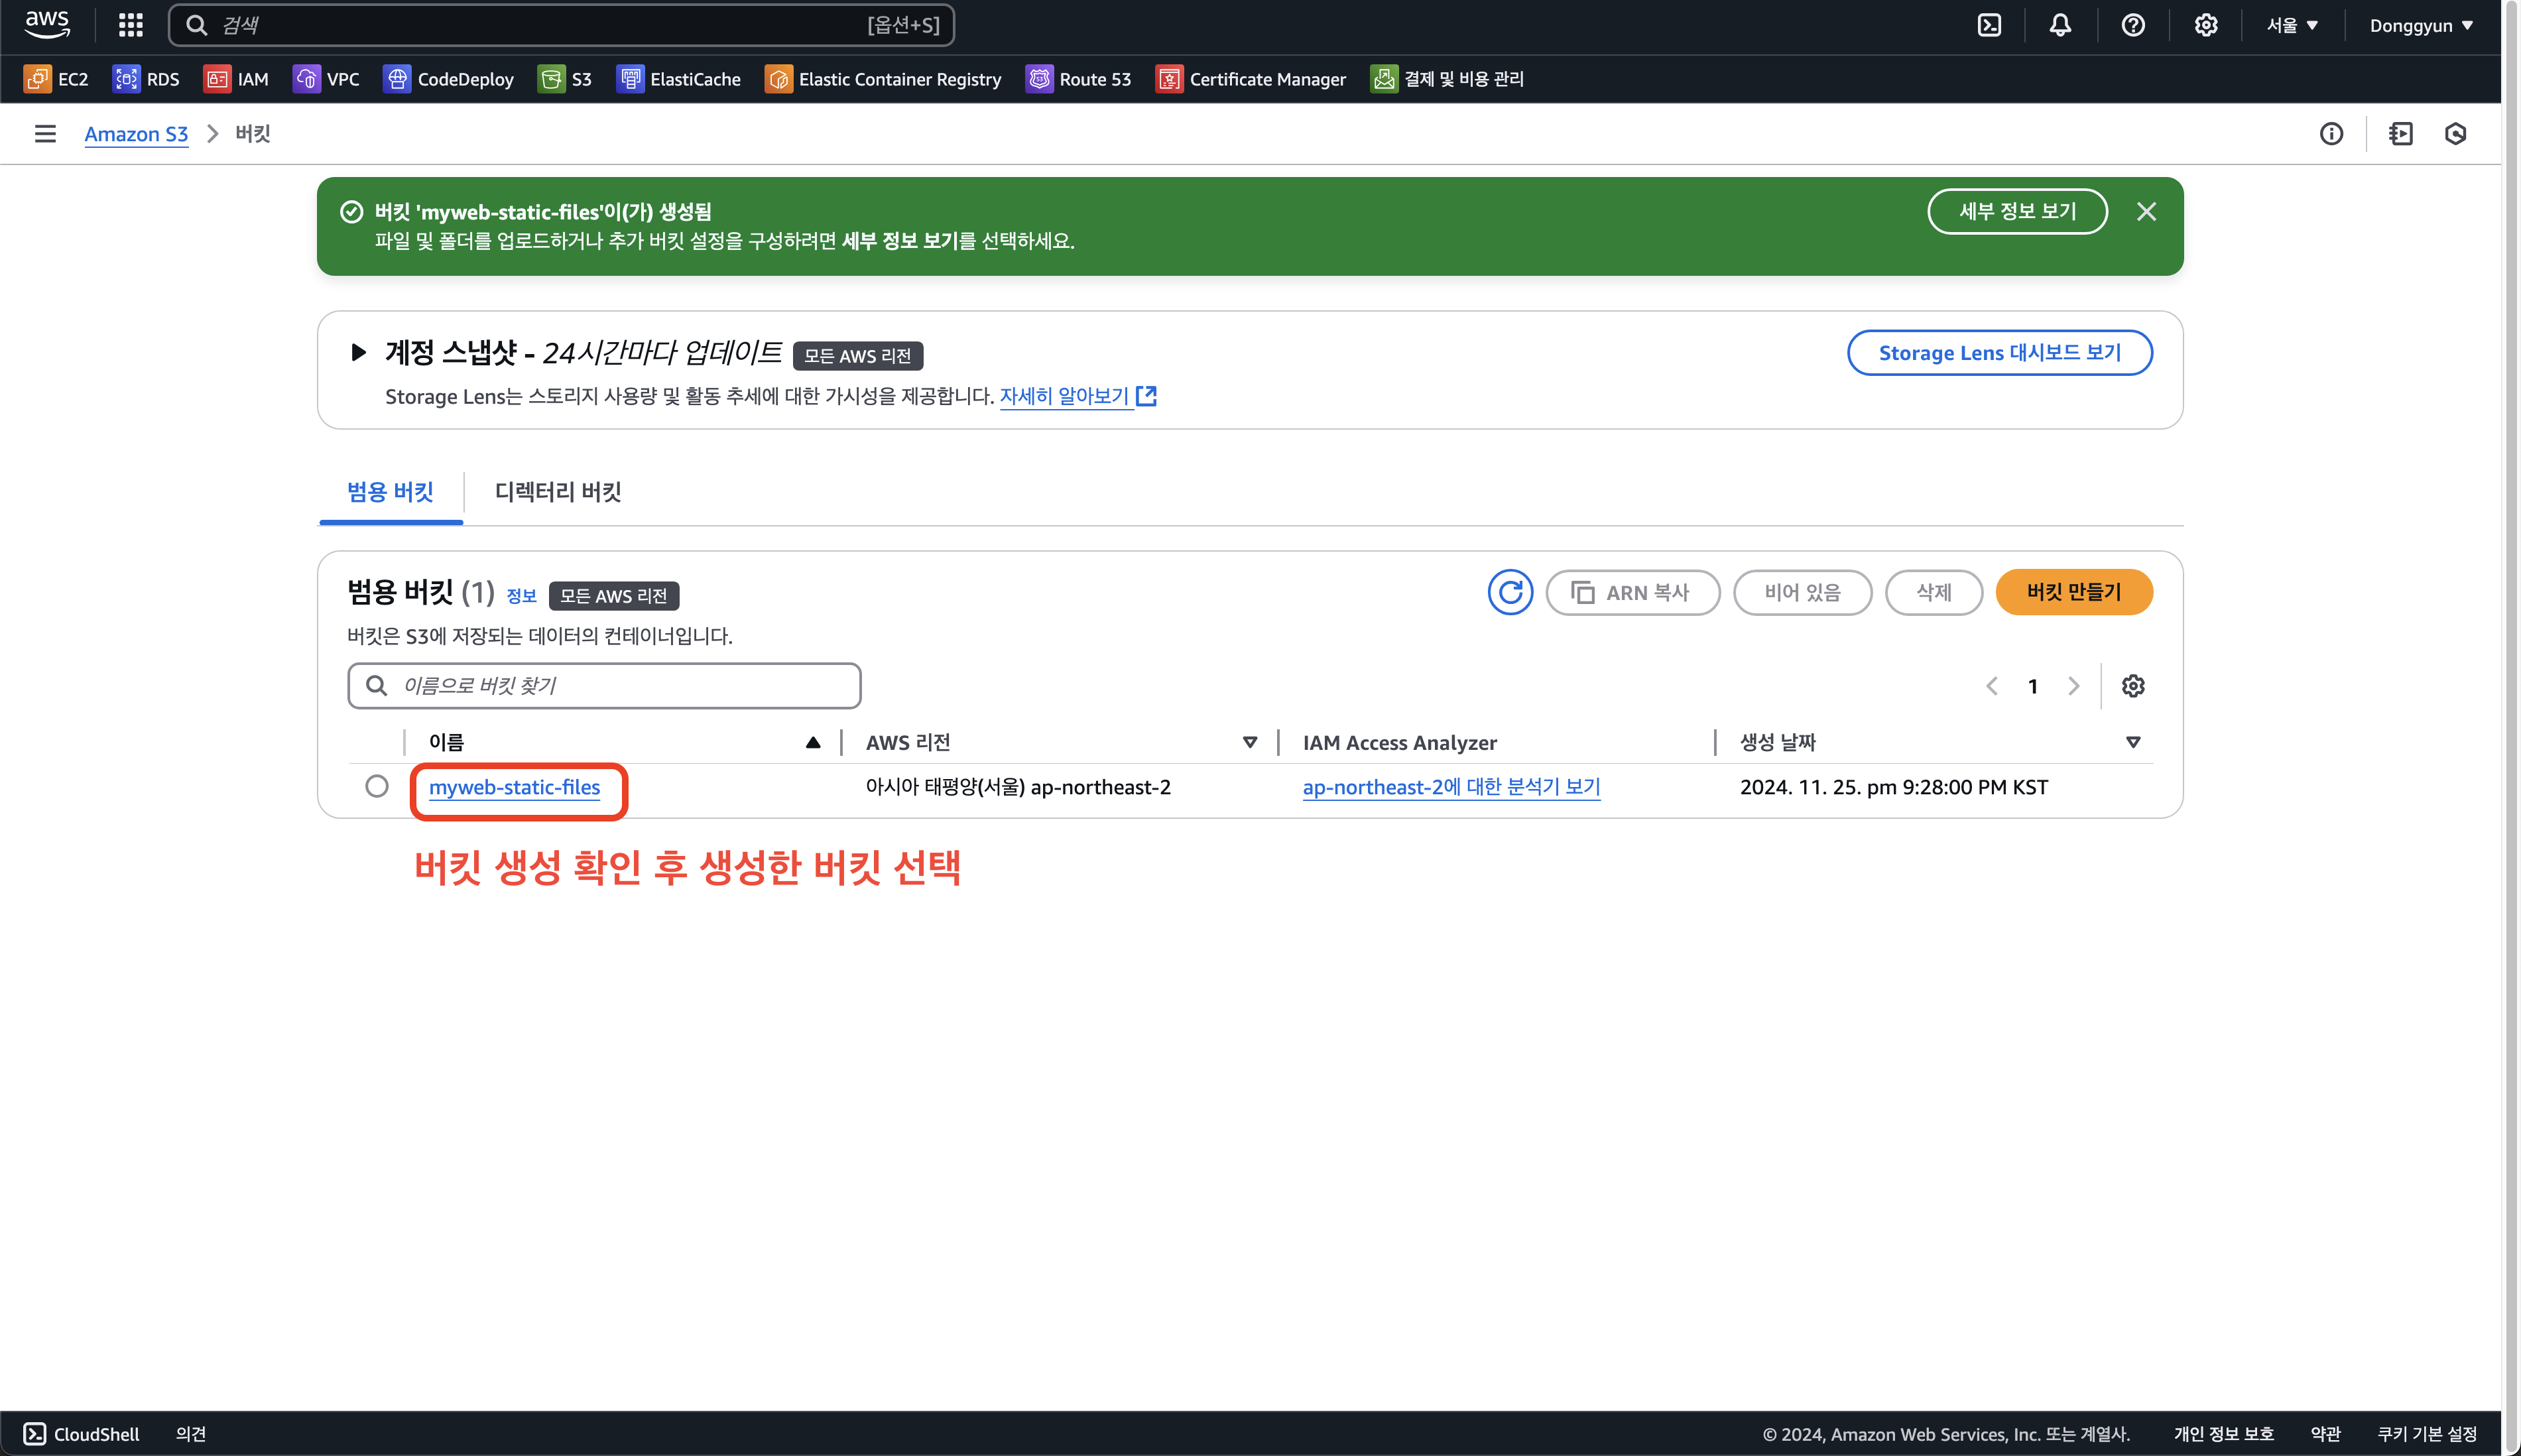Viewport: 2521px width, 1456px height.
Task: Launch CloudShell from the top bar icon
Action: [1989, 25]
